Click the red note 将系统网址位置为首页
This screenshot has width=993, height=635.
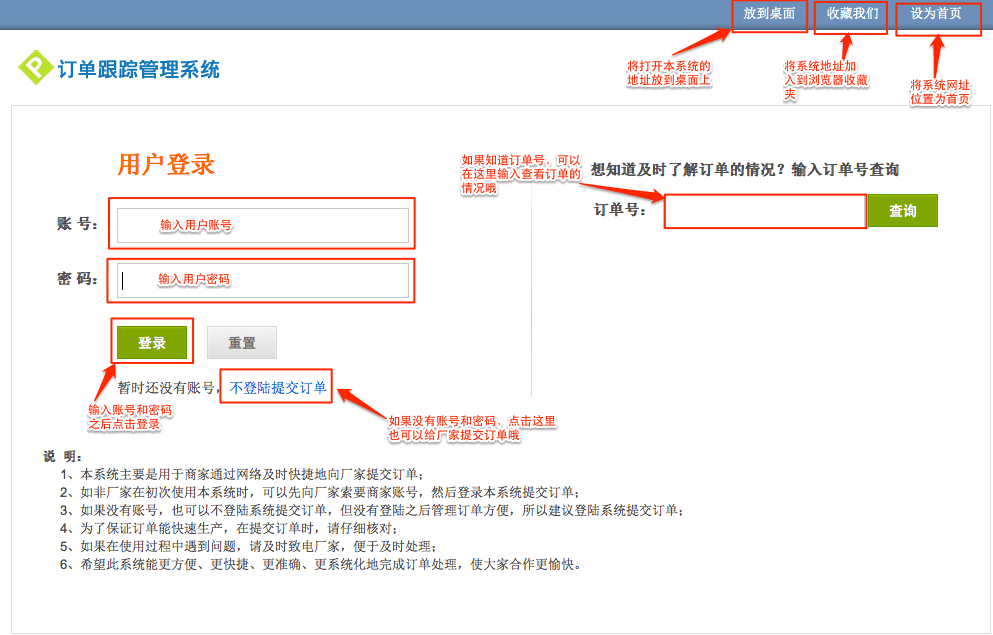pyautogui.click(x=939, y=92)
